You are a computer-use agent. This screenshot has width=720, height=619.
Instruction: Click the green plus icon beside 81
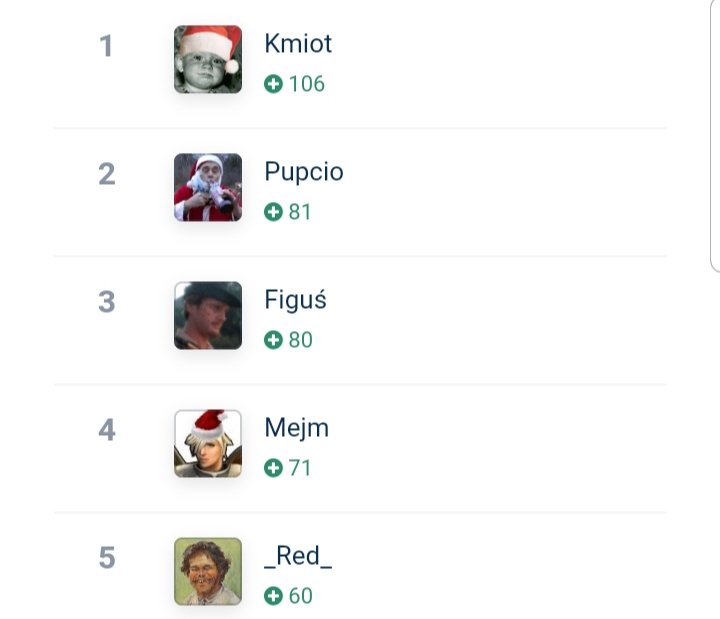tap(273, 212)
